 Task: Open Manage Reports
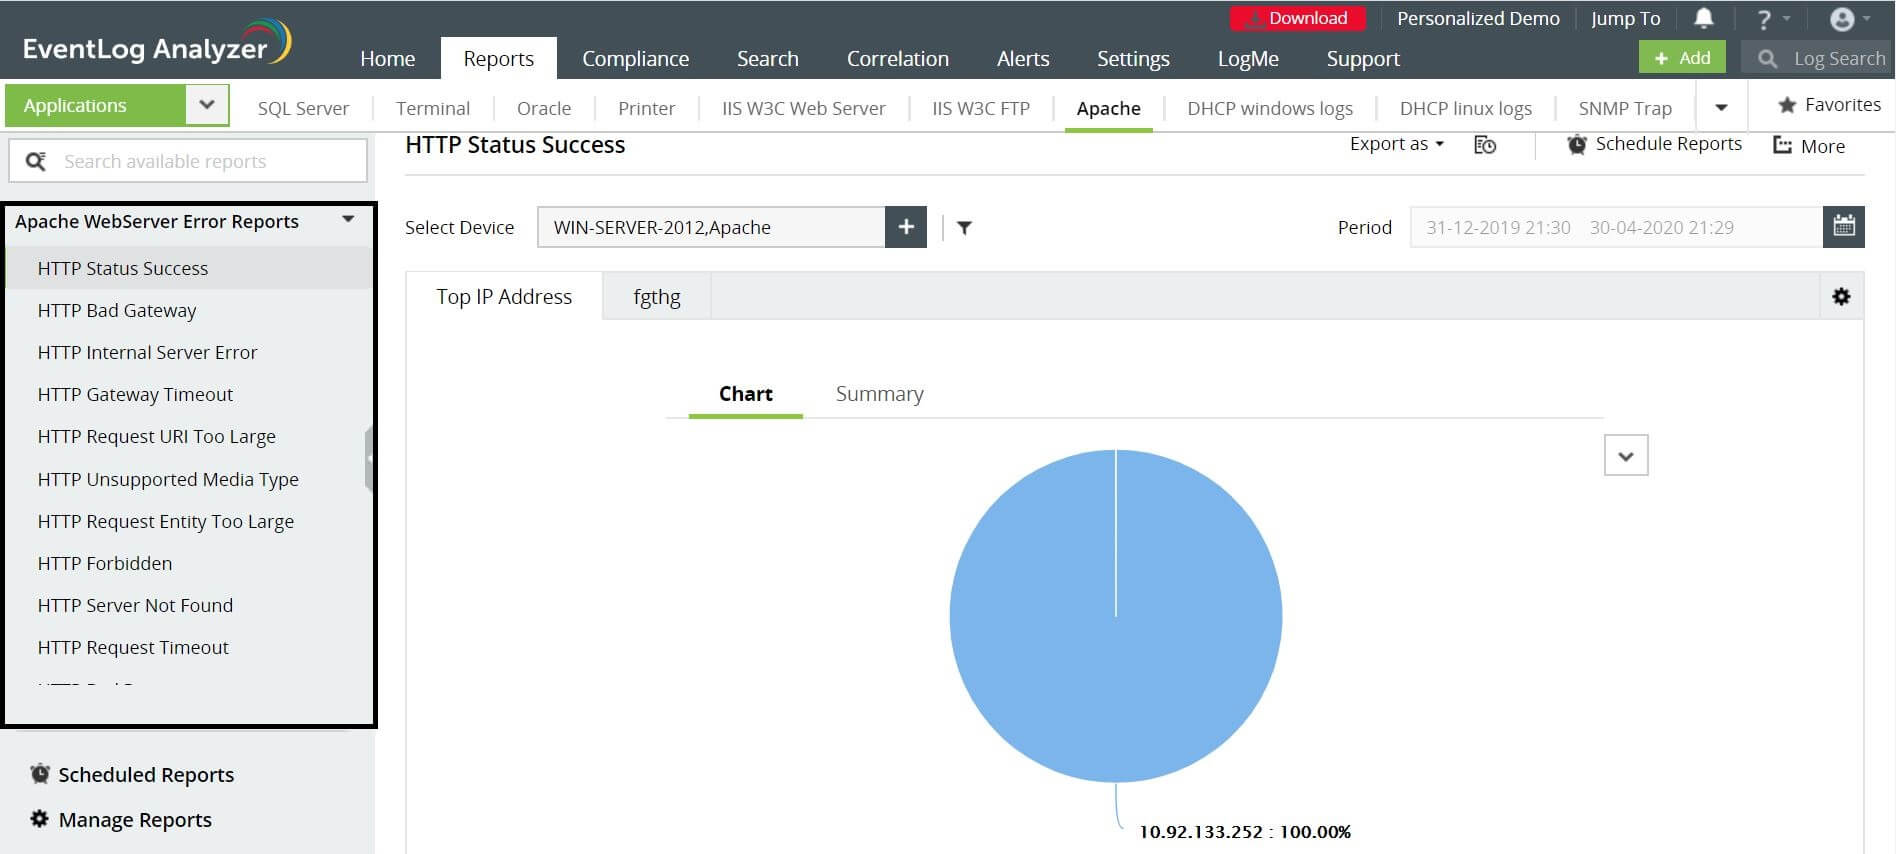point(121,819)
